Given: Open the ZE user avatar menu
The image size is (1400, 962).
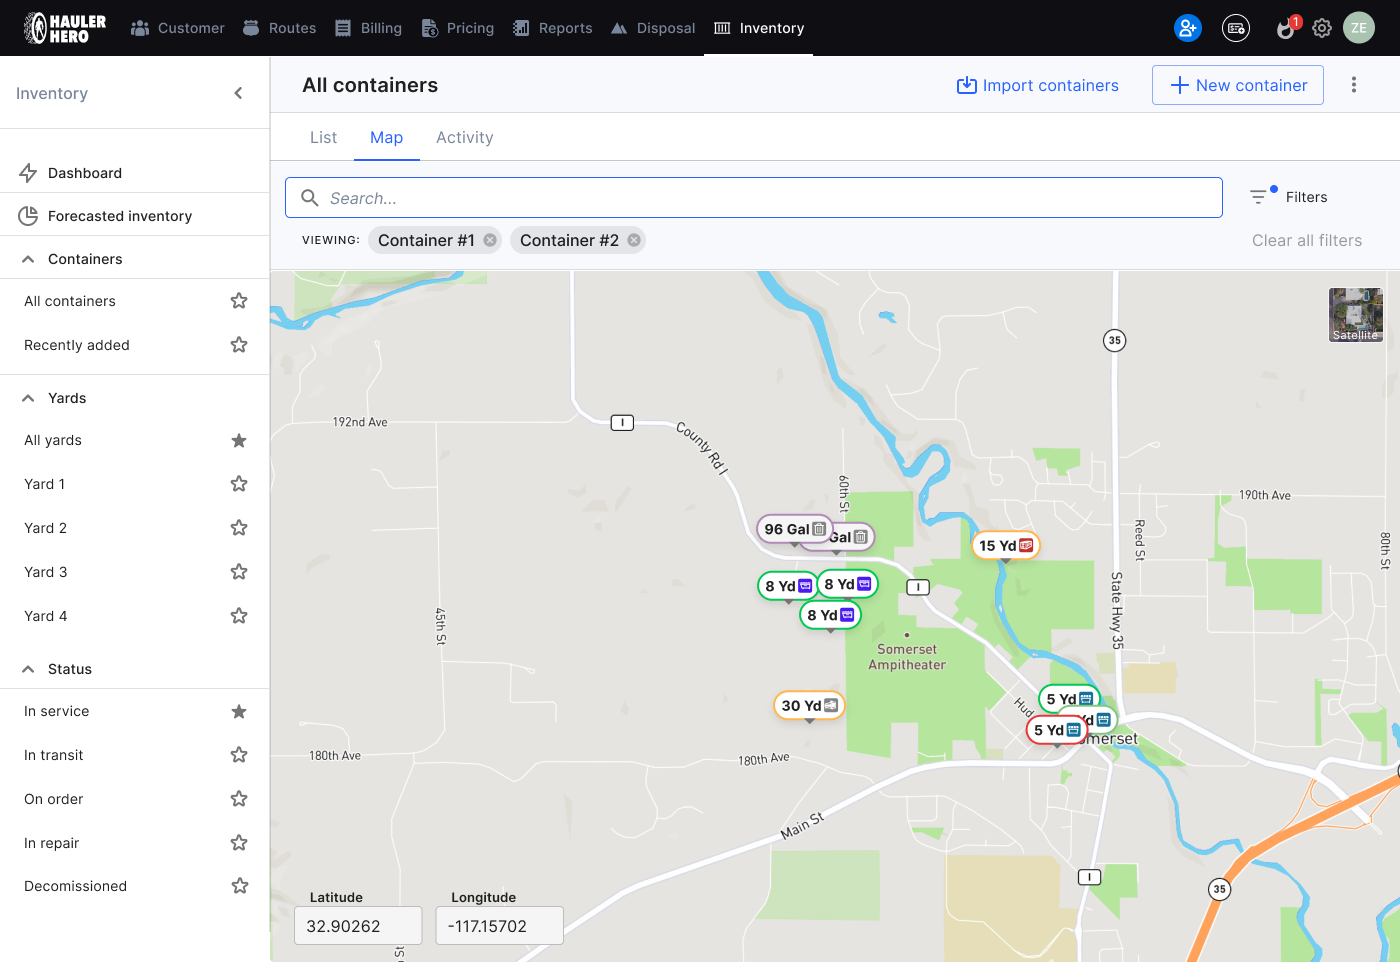Looking at the screenshot, I should coord(1359,28).
